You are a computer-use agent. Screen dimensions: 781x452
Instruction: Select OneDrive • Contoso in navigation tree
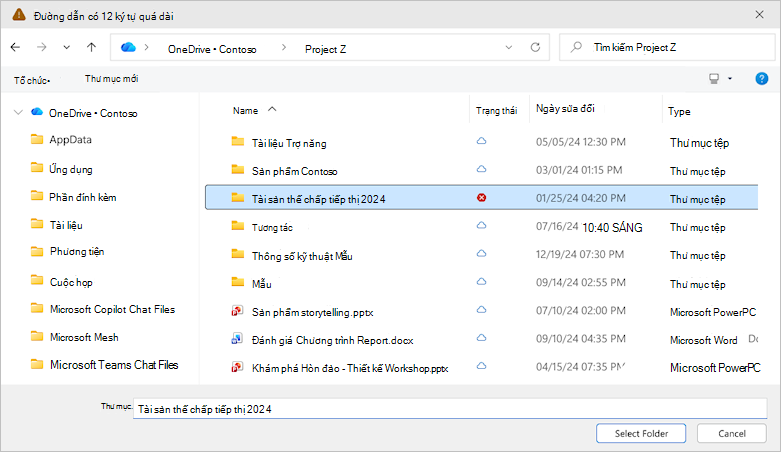93,113
